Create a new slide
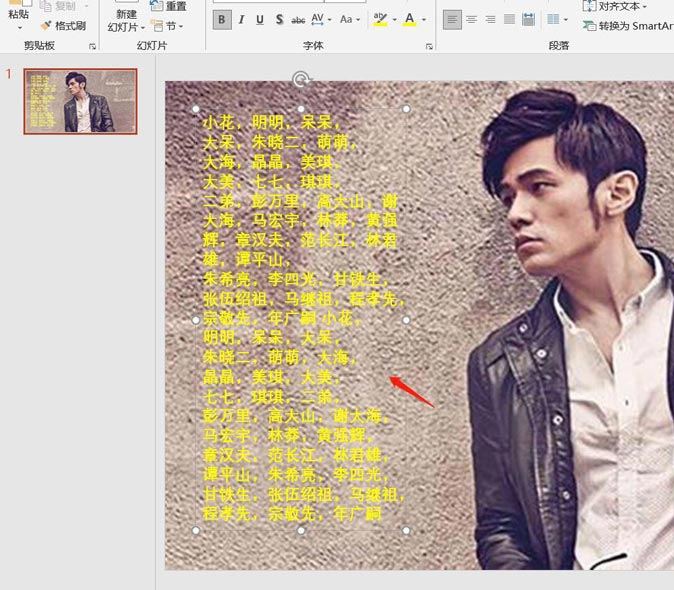 tap(126, 15)
